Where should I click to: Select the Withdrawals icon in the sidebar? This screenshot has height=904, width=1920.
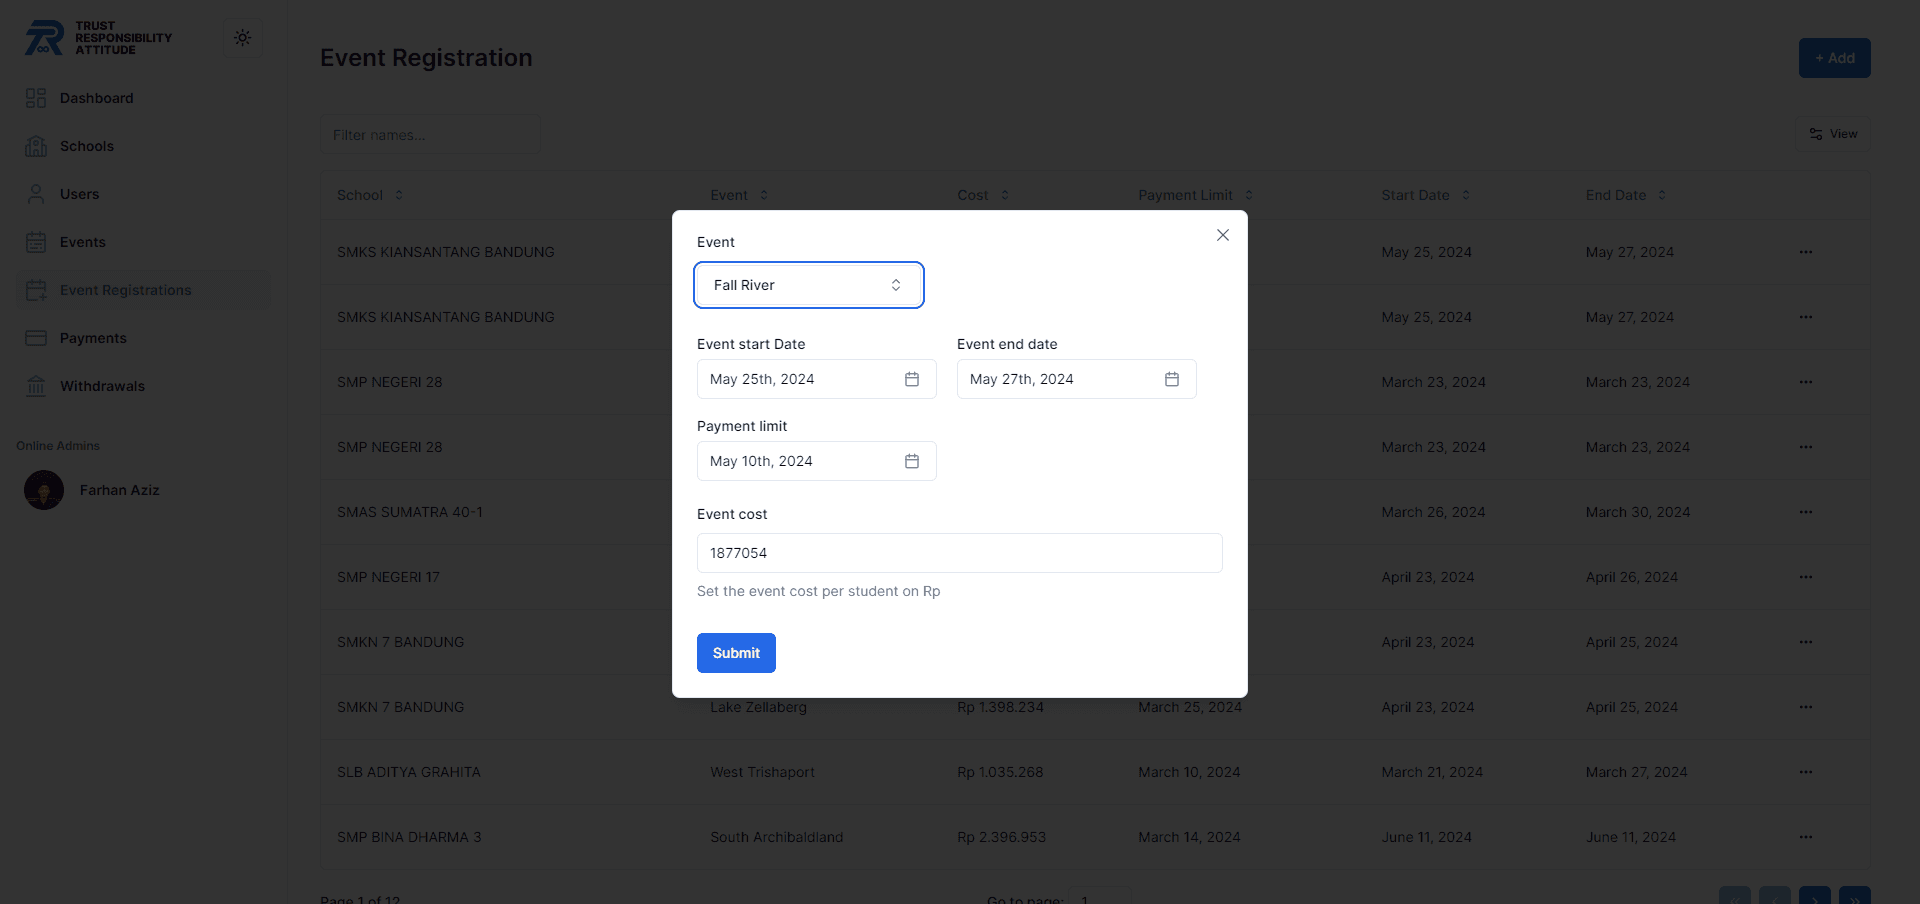36,386
